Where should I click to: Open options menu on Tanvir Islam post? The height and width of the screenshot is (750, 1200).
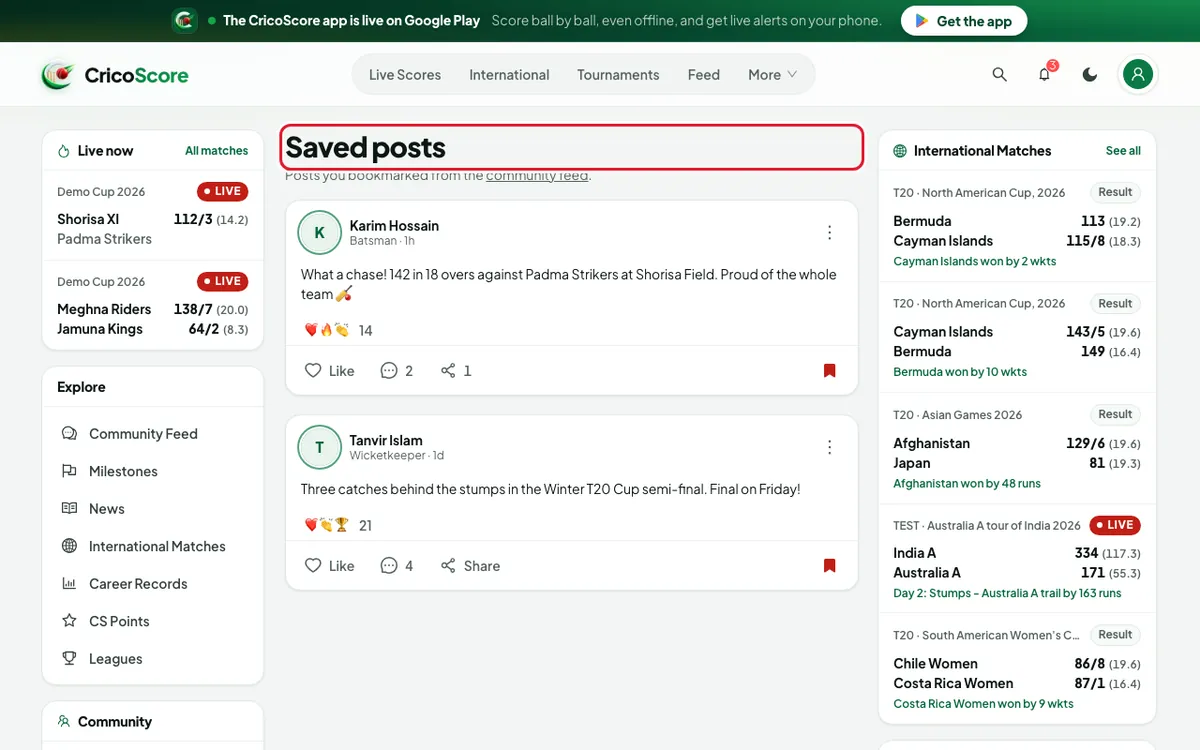829,447
